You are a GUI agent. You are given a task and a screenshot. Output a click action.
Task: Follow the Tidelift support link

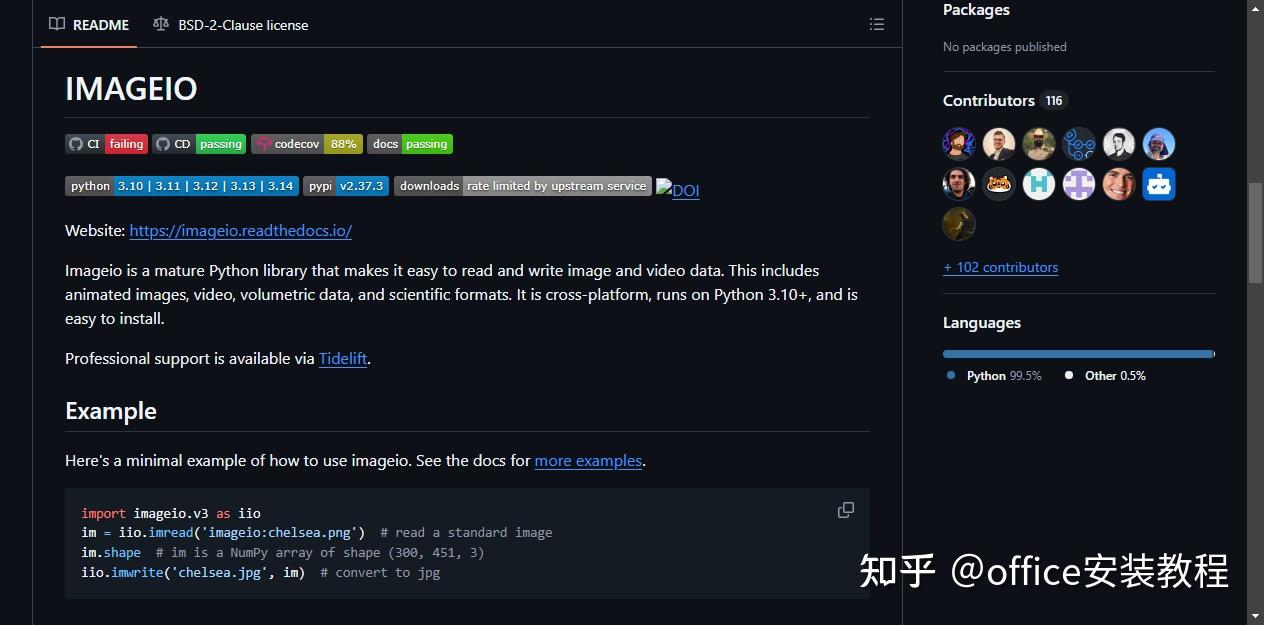click(x=343, y=358)
